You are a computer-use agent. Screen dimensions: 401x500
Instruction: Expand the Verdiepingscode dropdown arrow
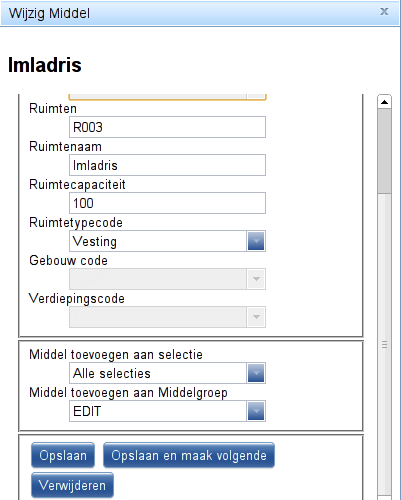256,317
